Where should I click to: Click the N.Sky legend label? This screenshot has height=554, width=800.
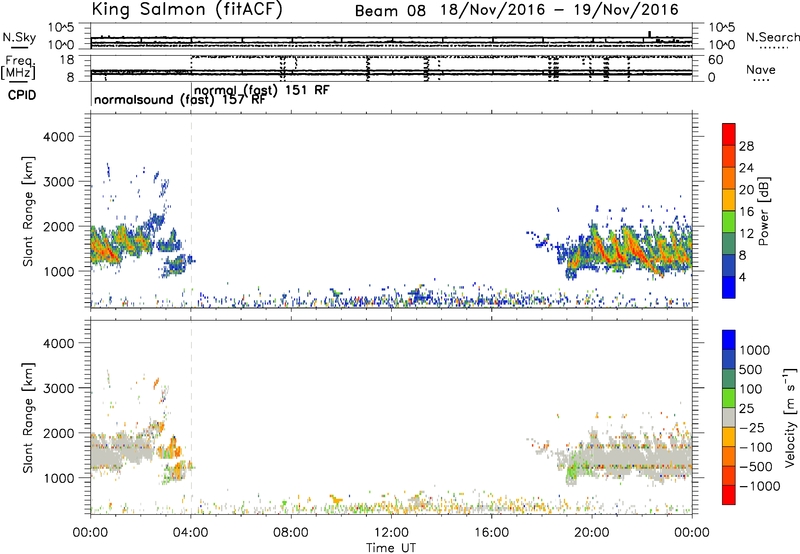[x=19, y=37]
